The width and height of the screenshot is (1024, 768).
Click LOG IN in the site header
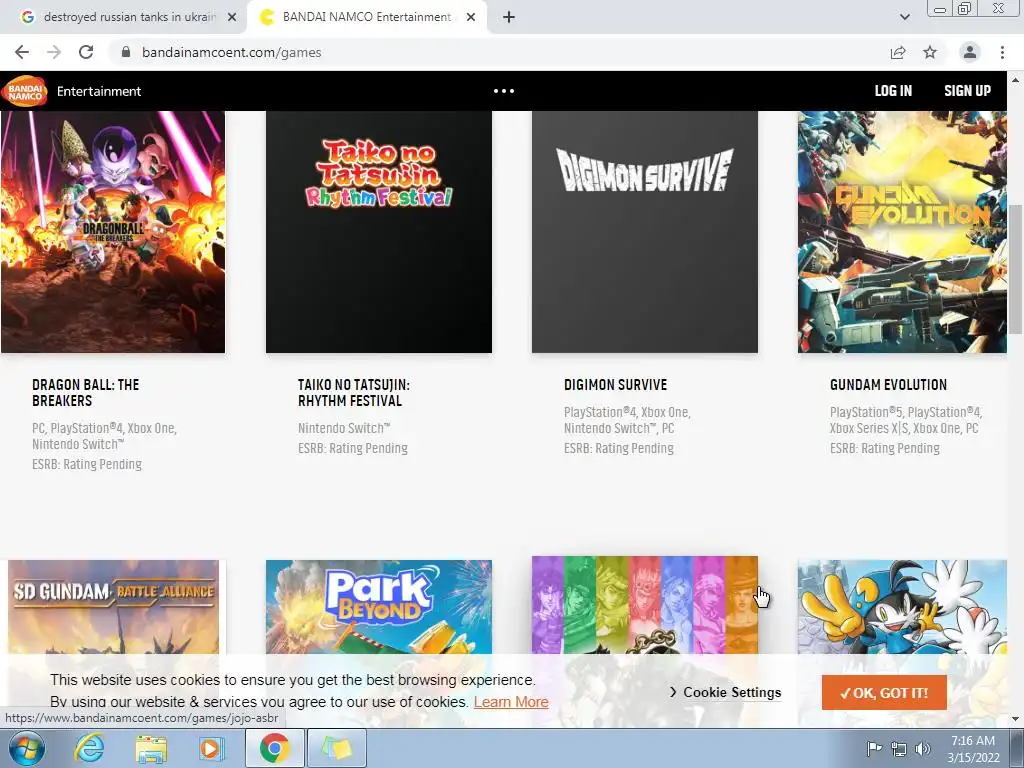pos(893,91)
